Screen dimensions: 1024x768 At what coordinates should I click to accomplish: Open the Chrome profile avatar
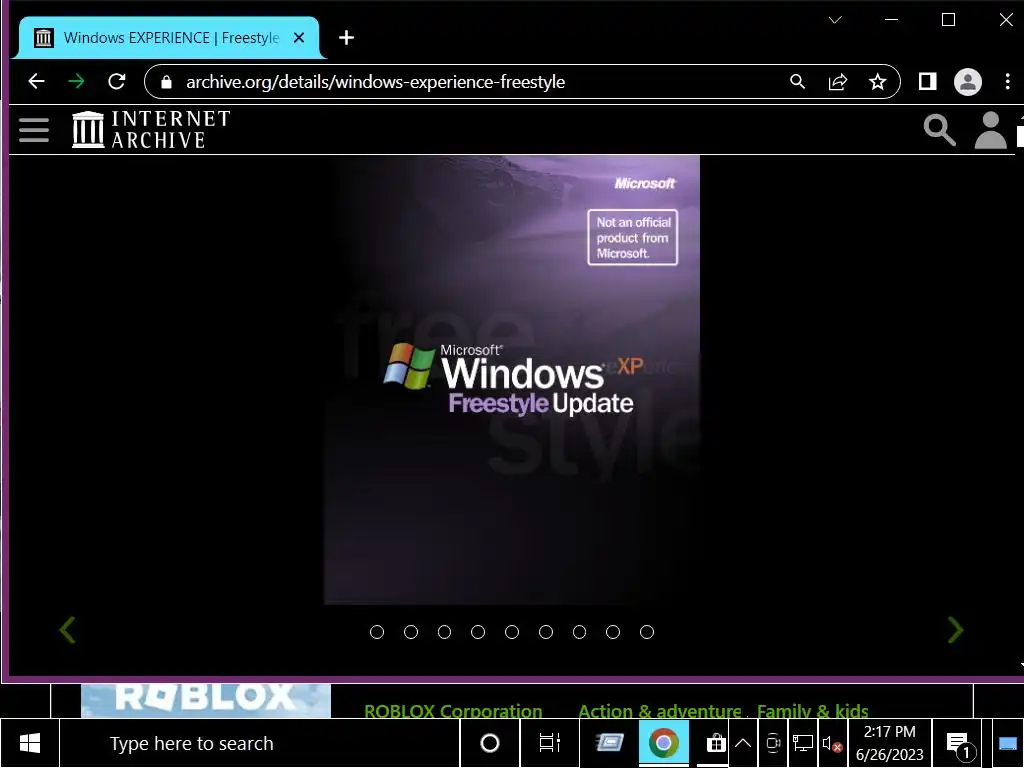(968, 82)
